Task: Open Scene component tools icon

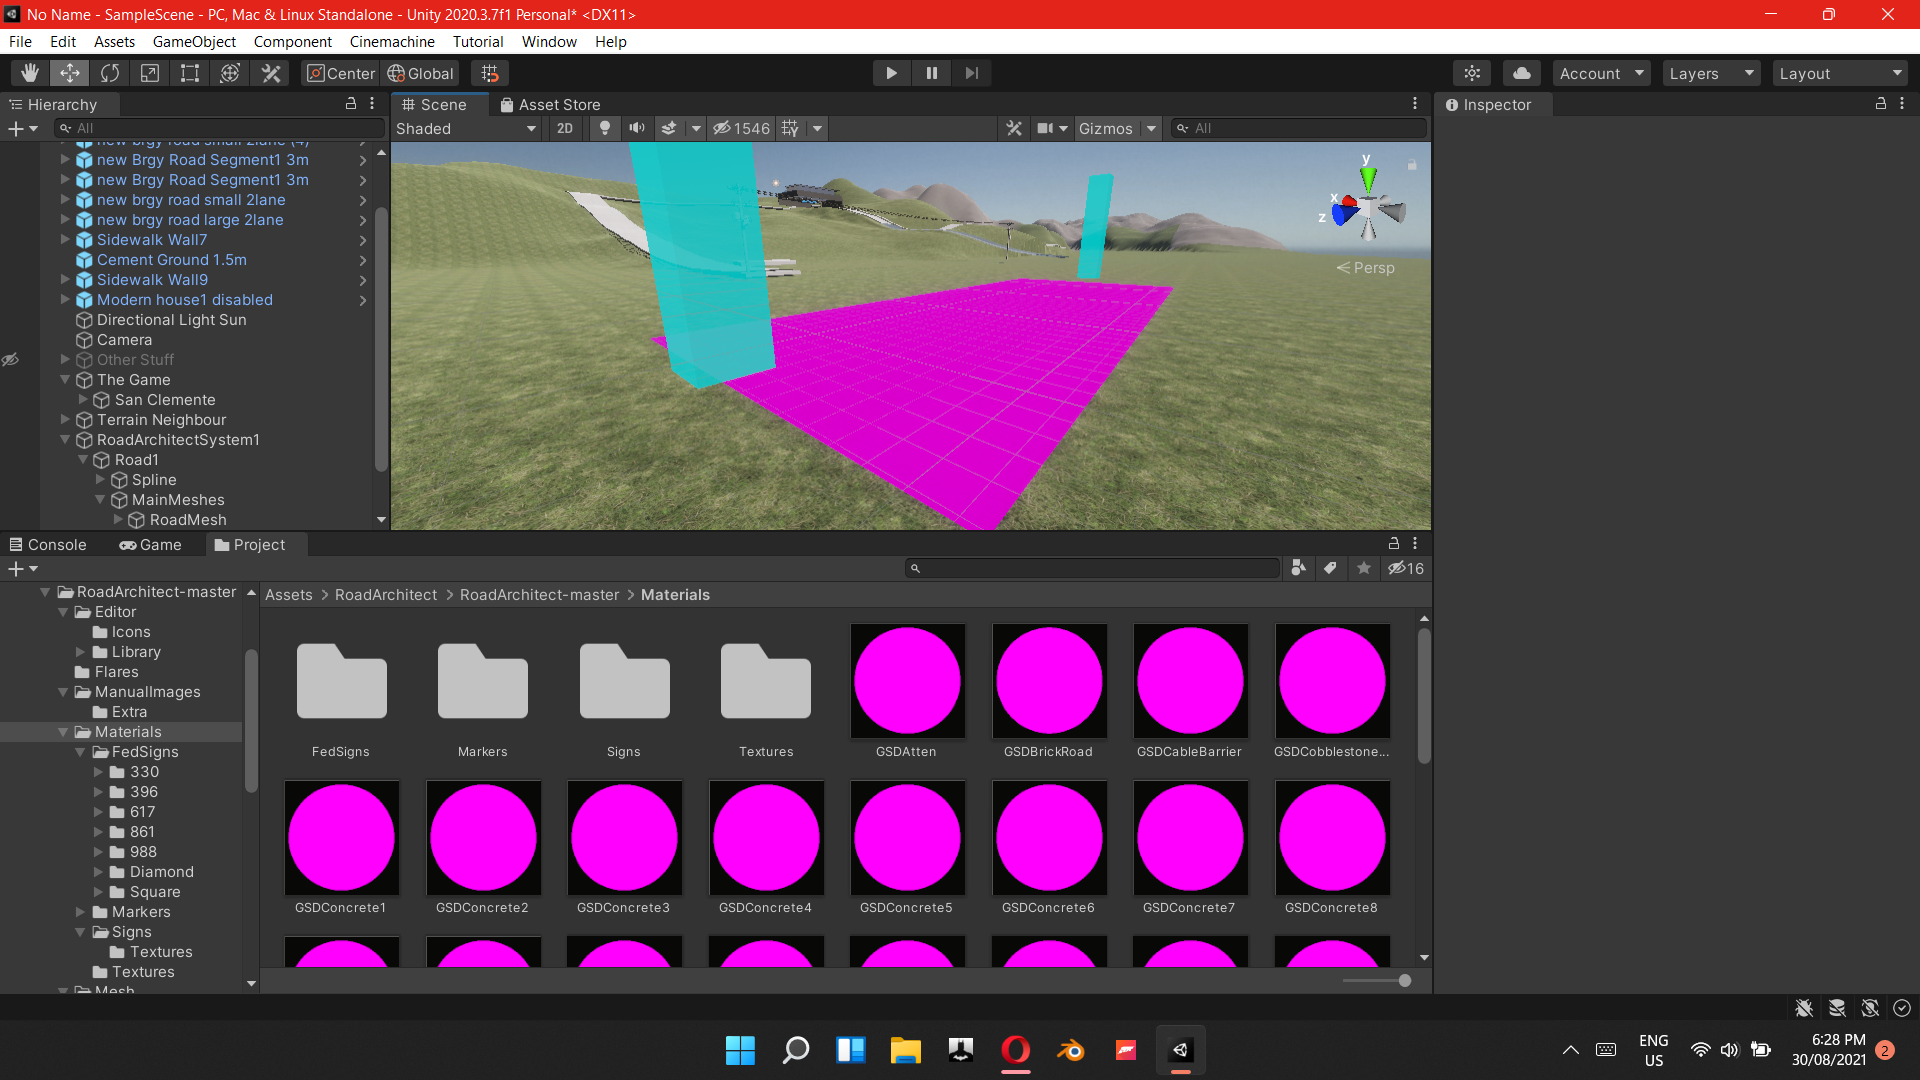Action: point(1014,128)
